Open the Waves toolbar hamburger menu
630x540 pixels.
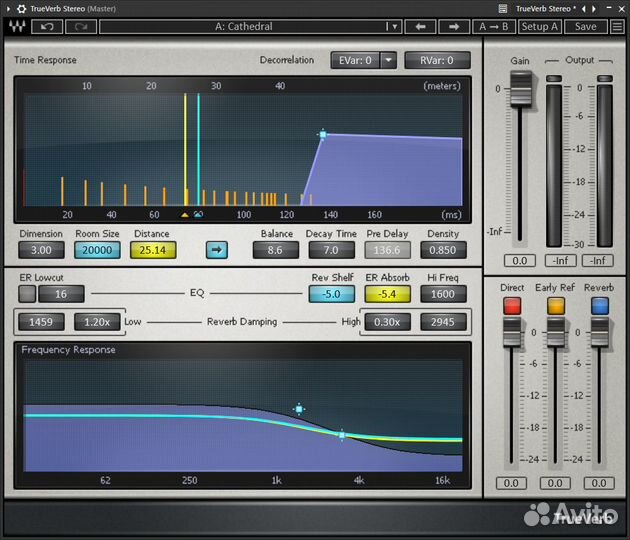point(616,27)
